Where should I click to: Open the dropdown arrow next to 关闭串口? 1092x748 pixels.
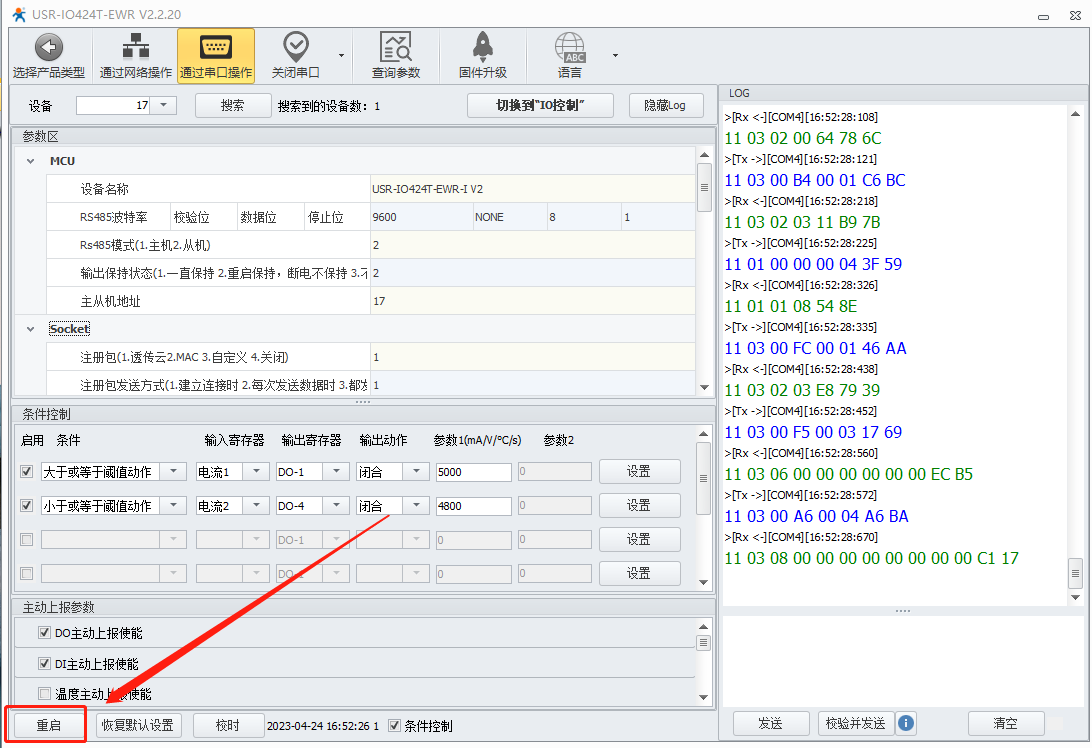point(341,55)
